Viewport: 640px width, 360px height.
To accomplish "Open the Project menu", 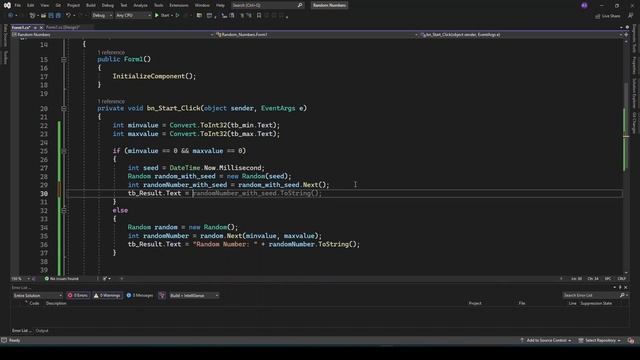I will (73, 5).
